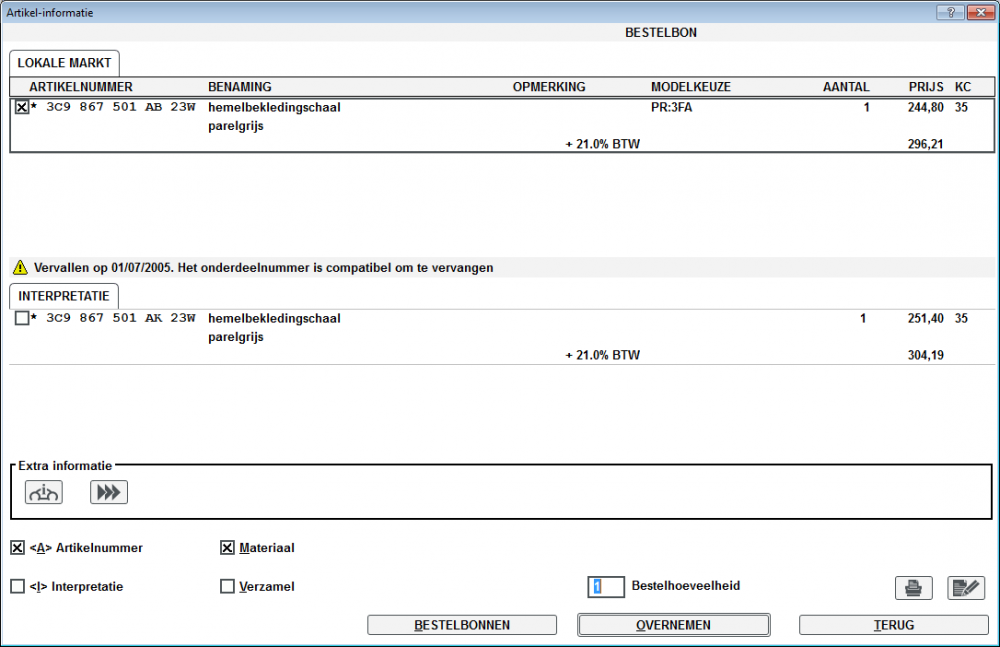This screenshot has width=1000, height=647.
Task: Click the info icon under Extra informatie
Action: (44, 492)
